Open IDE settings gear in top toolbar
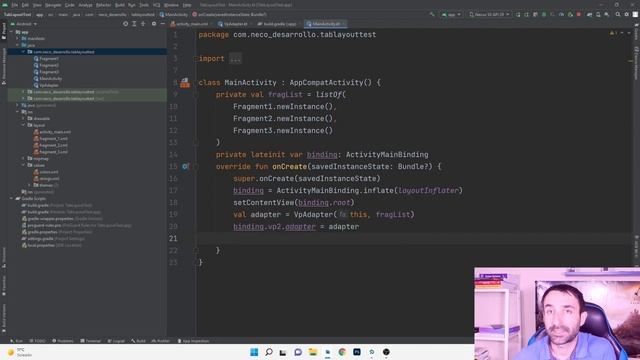 [627, 14]
